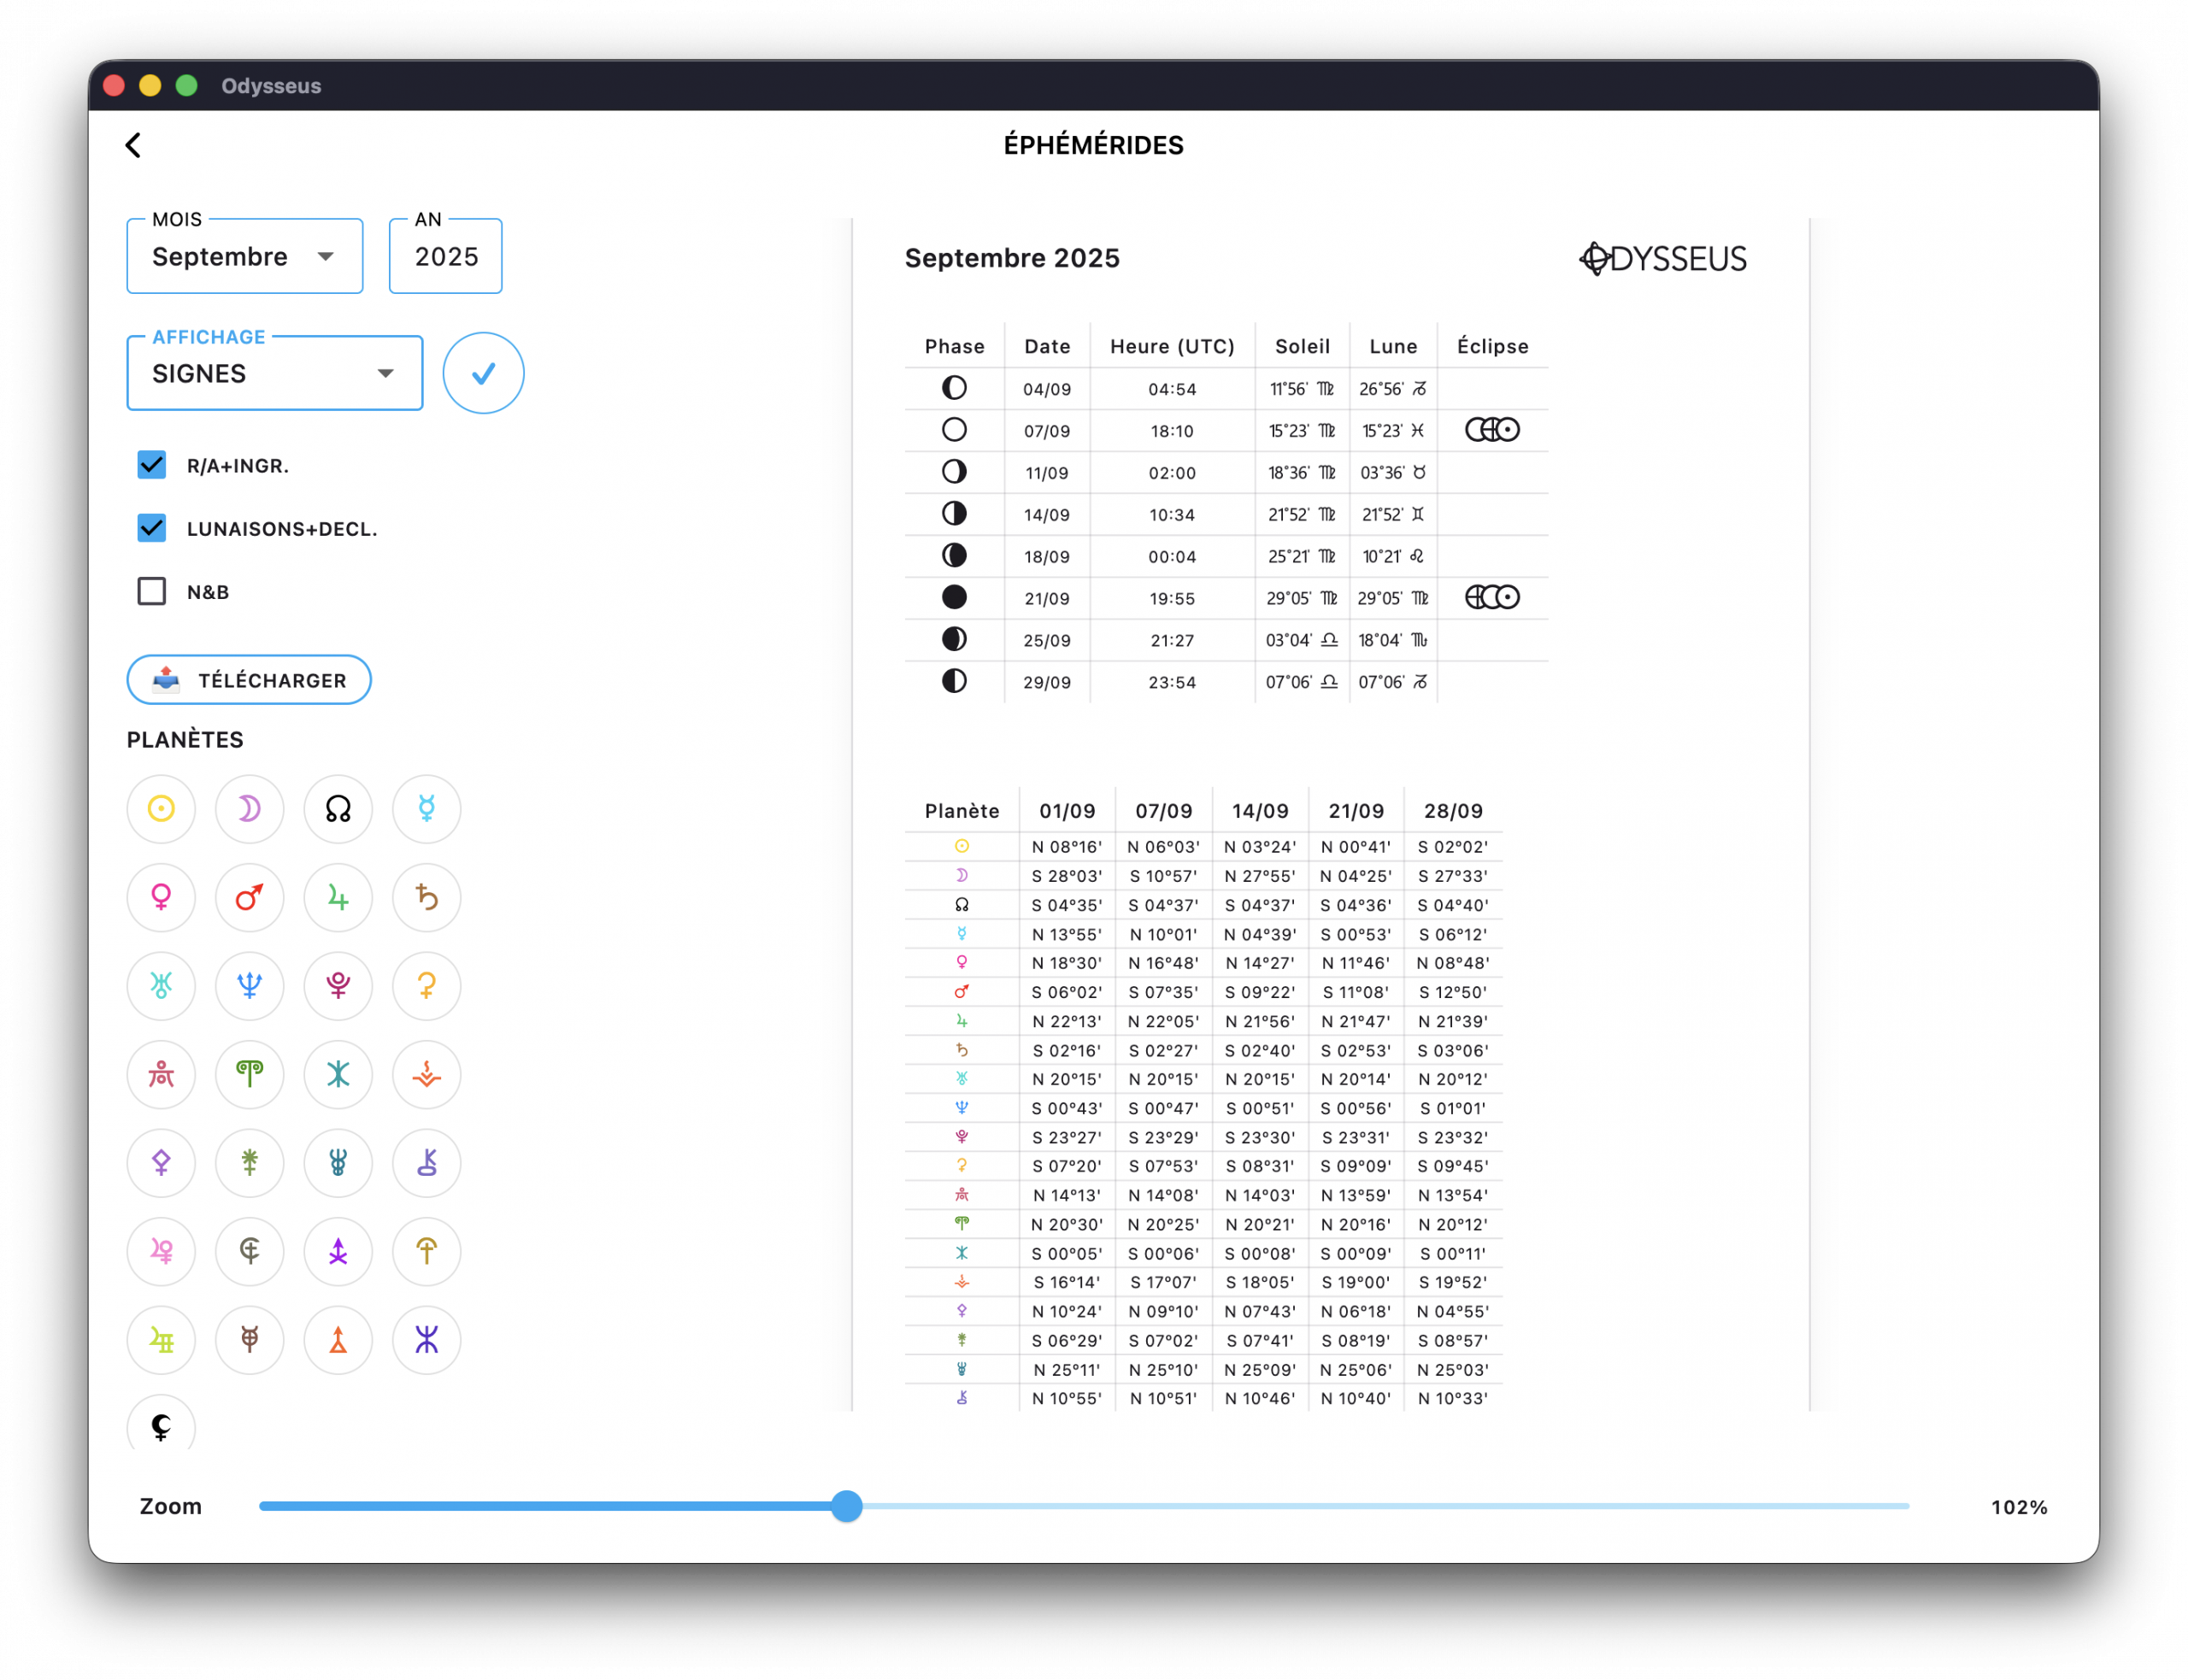
Task: Go back using the left chevron
Action: (133, 145)
